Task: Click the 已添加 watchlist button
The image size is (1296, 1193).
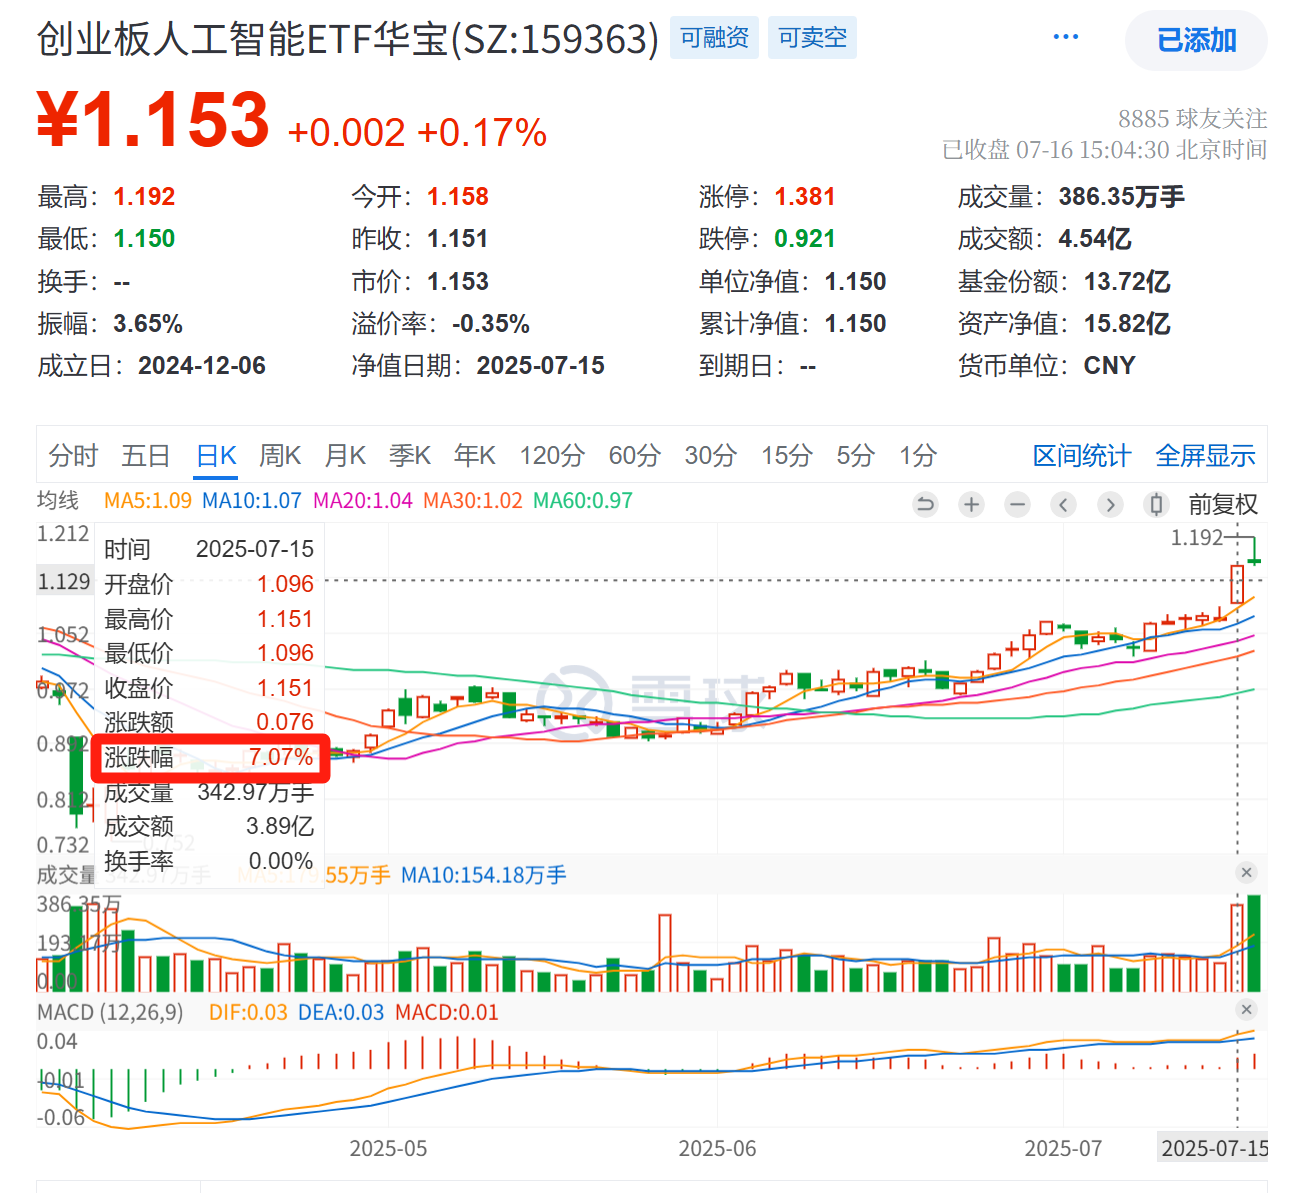Action: pyautogui.click(x=1197, y=40)
